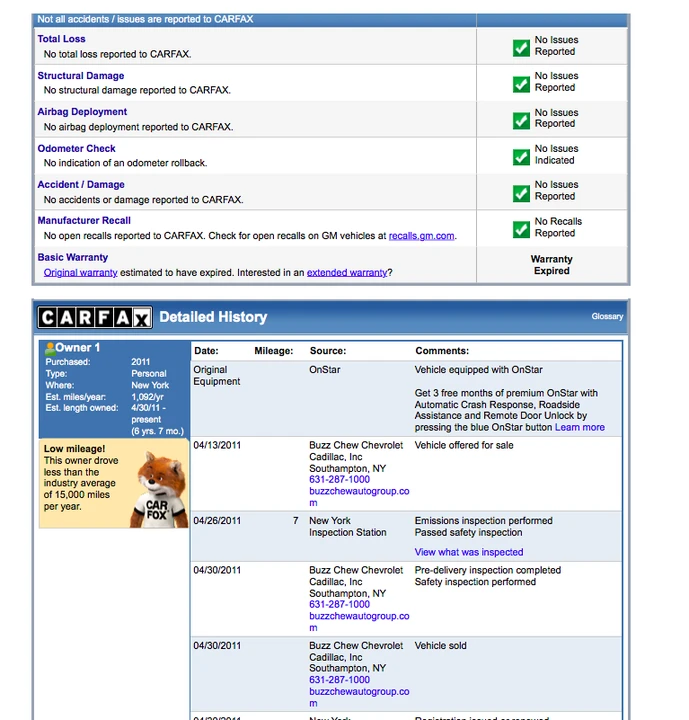Viewport: 689px width, 720px height.
Task: Click the CARFAX logo in Detailed History header
Action: click(x=95, y=317)
